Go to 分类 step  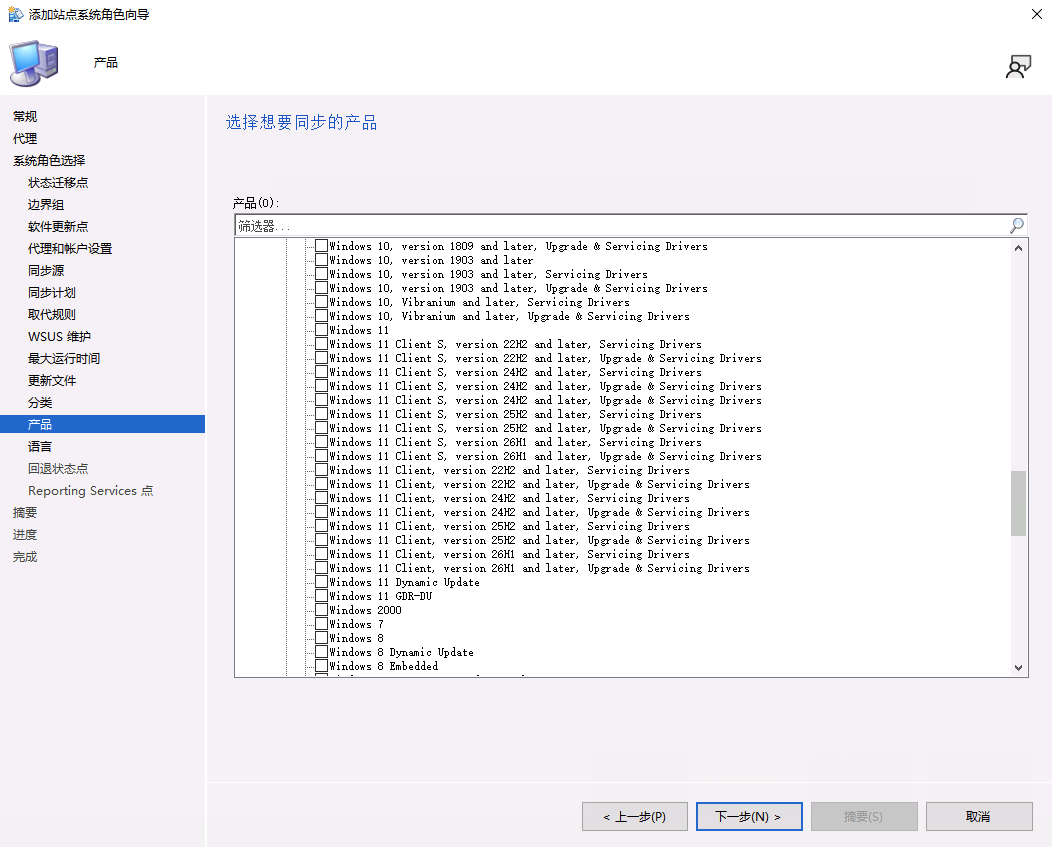(x=40, y=403)
